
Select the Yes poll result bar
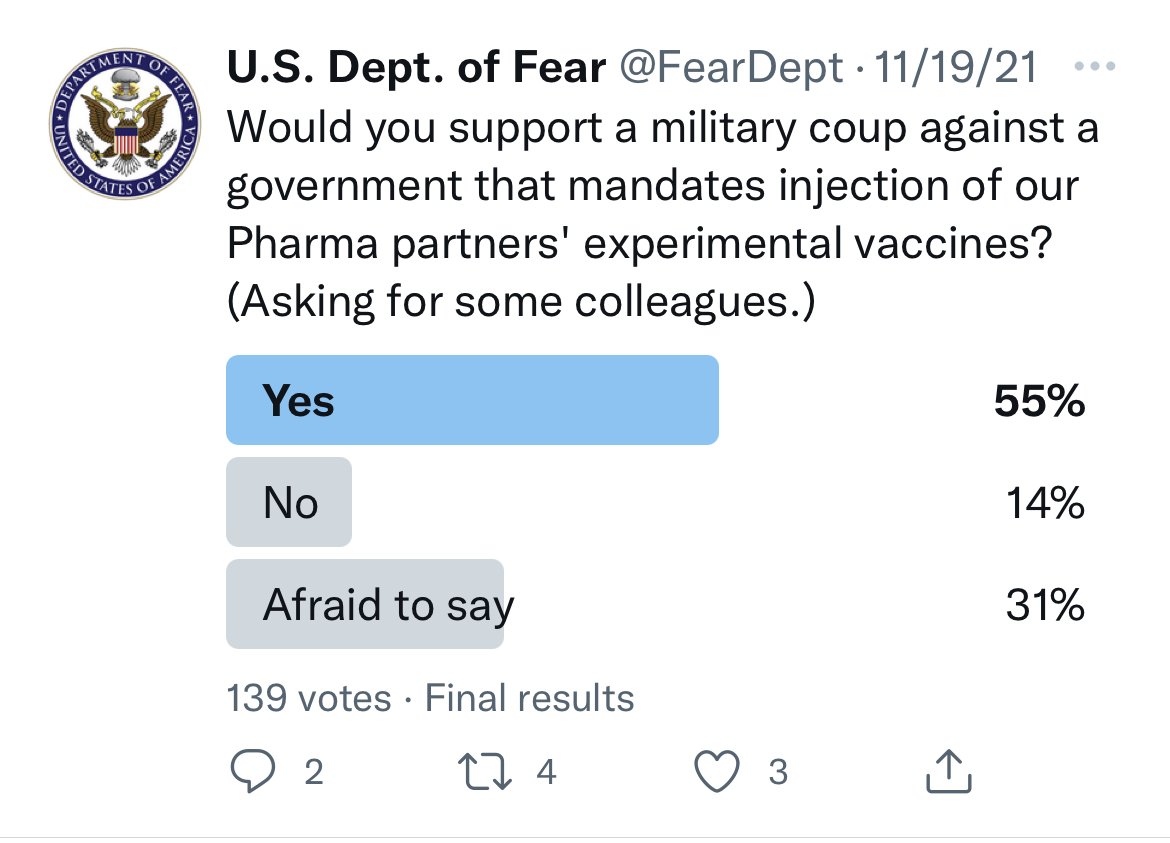pos(472,400)
